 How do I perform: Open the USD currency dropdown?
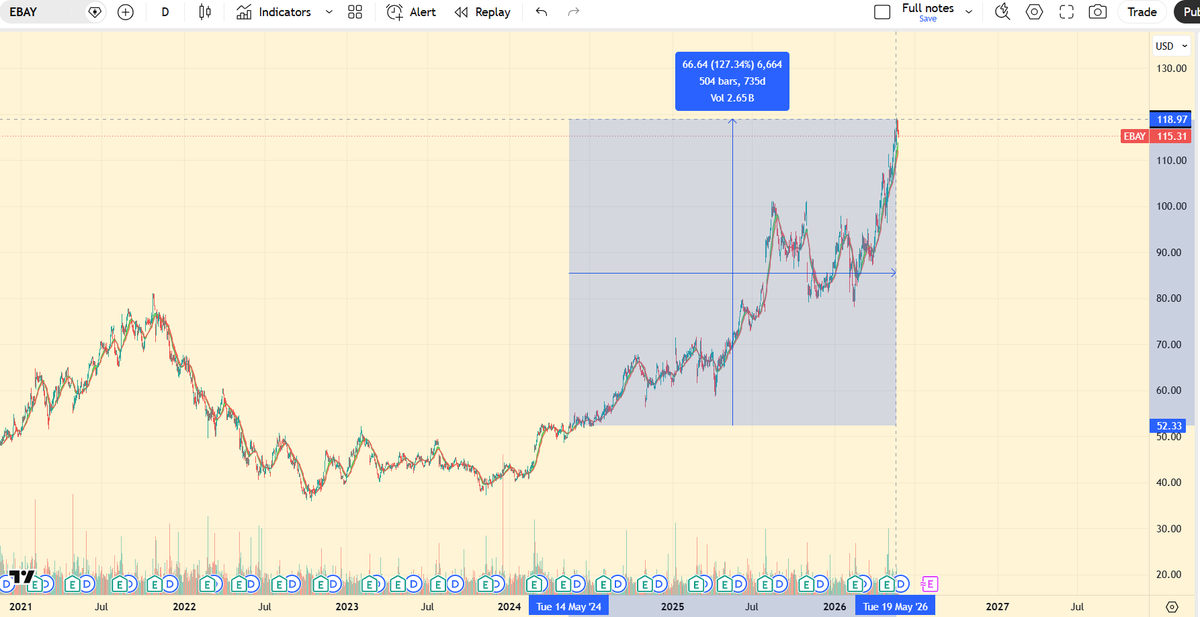click(1169, 46)
